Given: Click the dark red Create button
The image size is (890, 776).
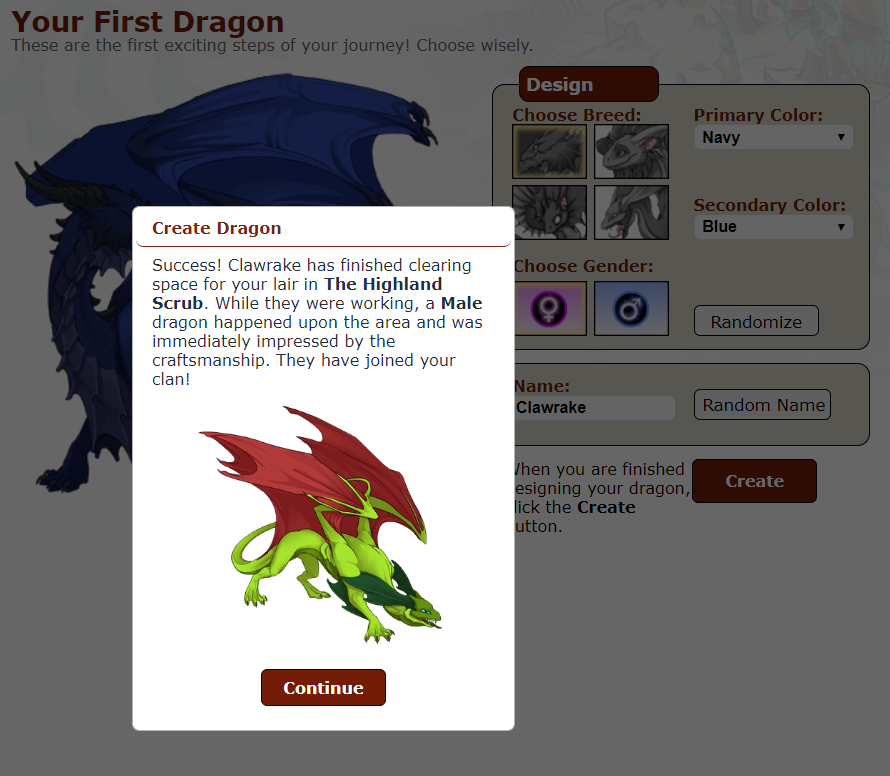Looking at the screenshot, I should click(x=754, y=481).
